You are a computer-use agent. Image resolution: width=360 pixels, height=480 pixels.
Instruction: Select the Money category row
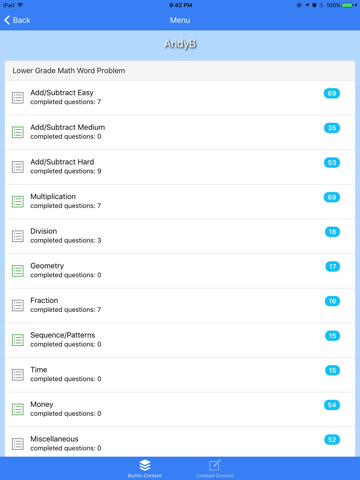pyautogui.click(x=180, y=409)
